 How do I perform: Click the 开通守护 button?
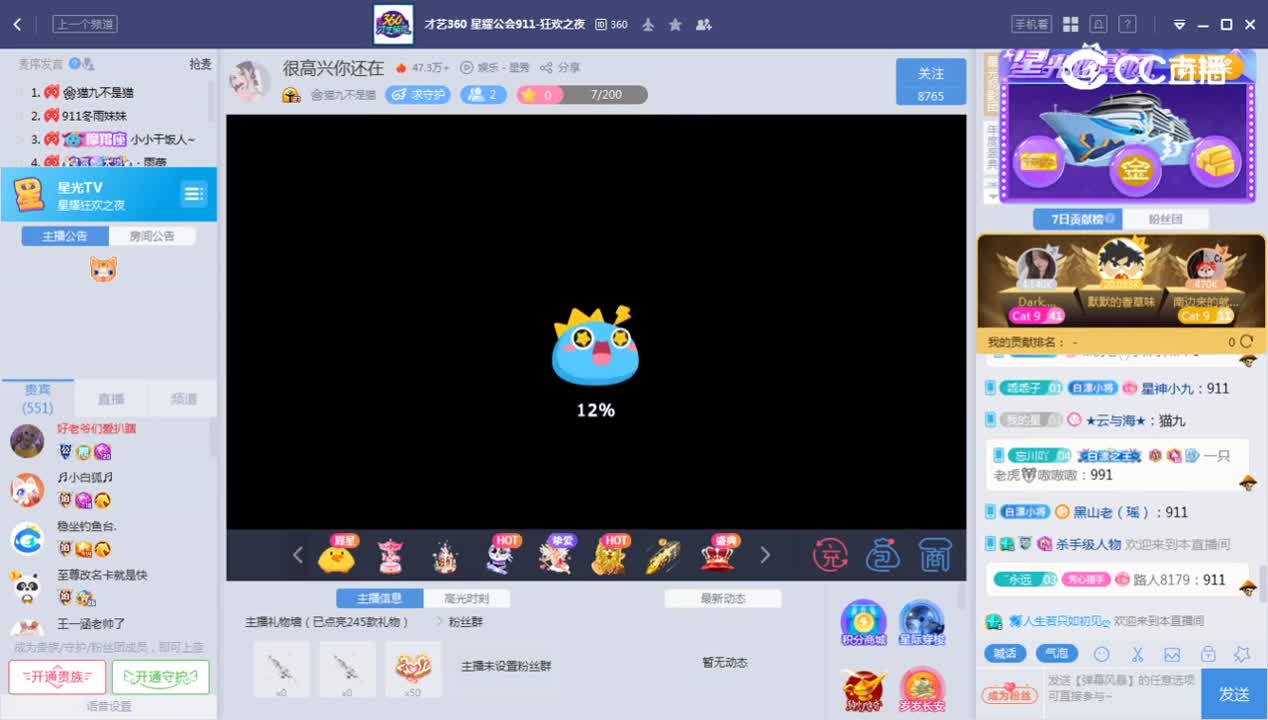[x=160, y=677]
